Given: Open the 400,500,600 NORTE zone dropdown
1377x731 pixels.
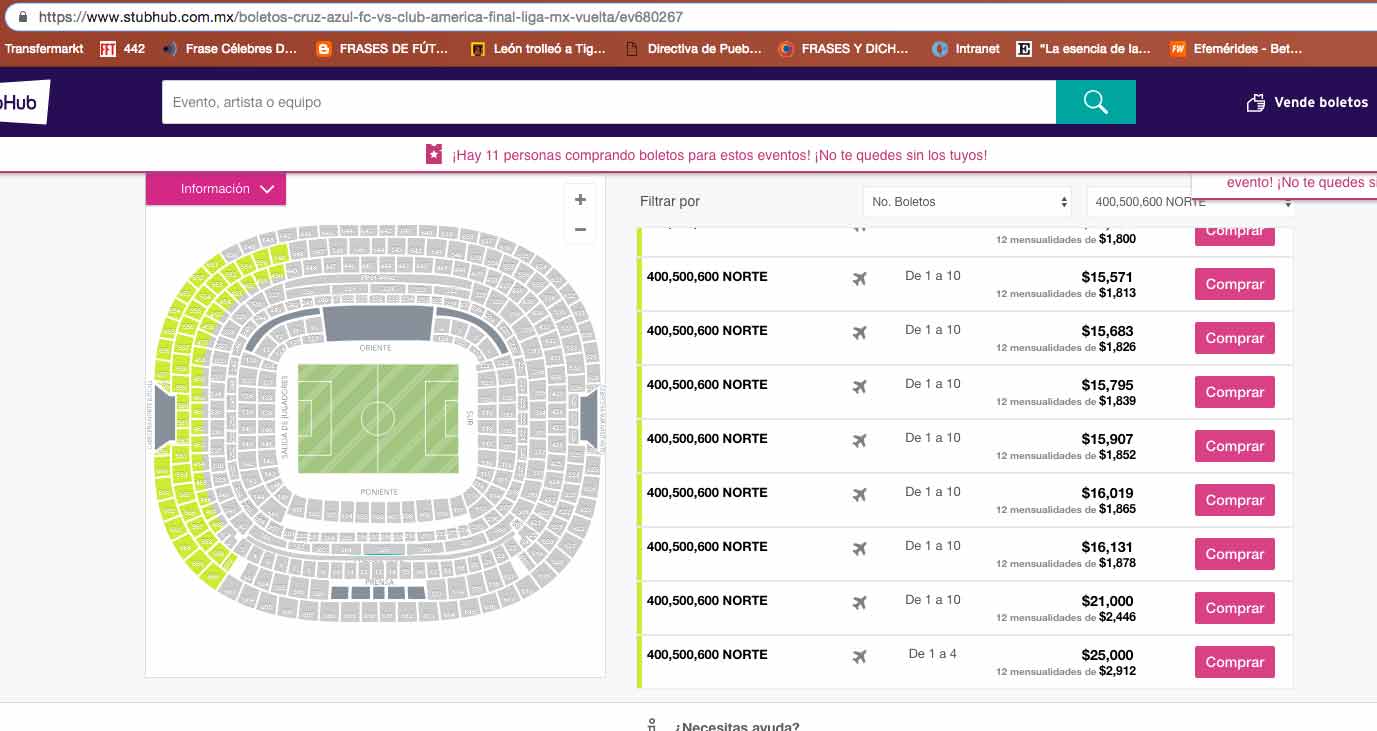Looking at the screenshot, I should 1190,202.
